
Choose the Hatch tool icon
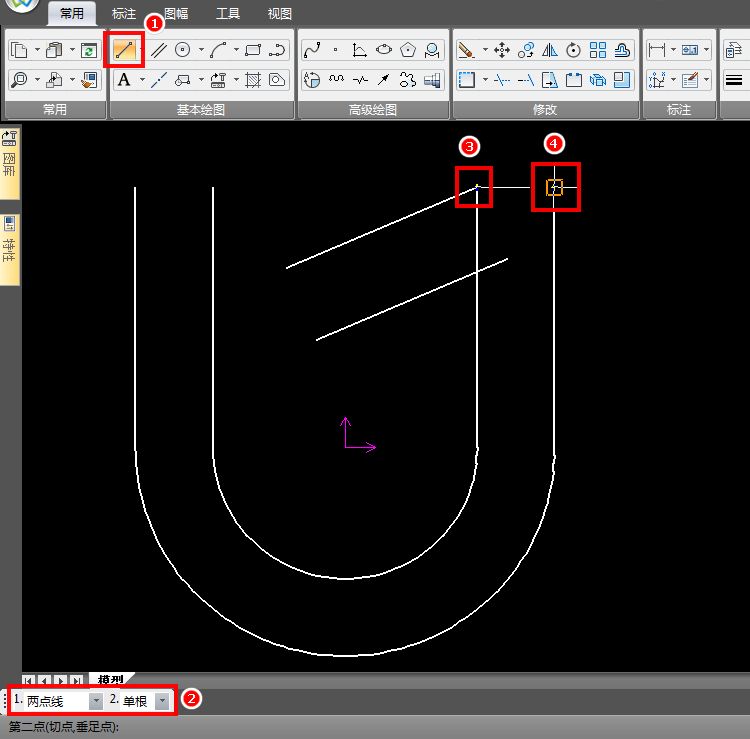pos(252,80)
